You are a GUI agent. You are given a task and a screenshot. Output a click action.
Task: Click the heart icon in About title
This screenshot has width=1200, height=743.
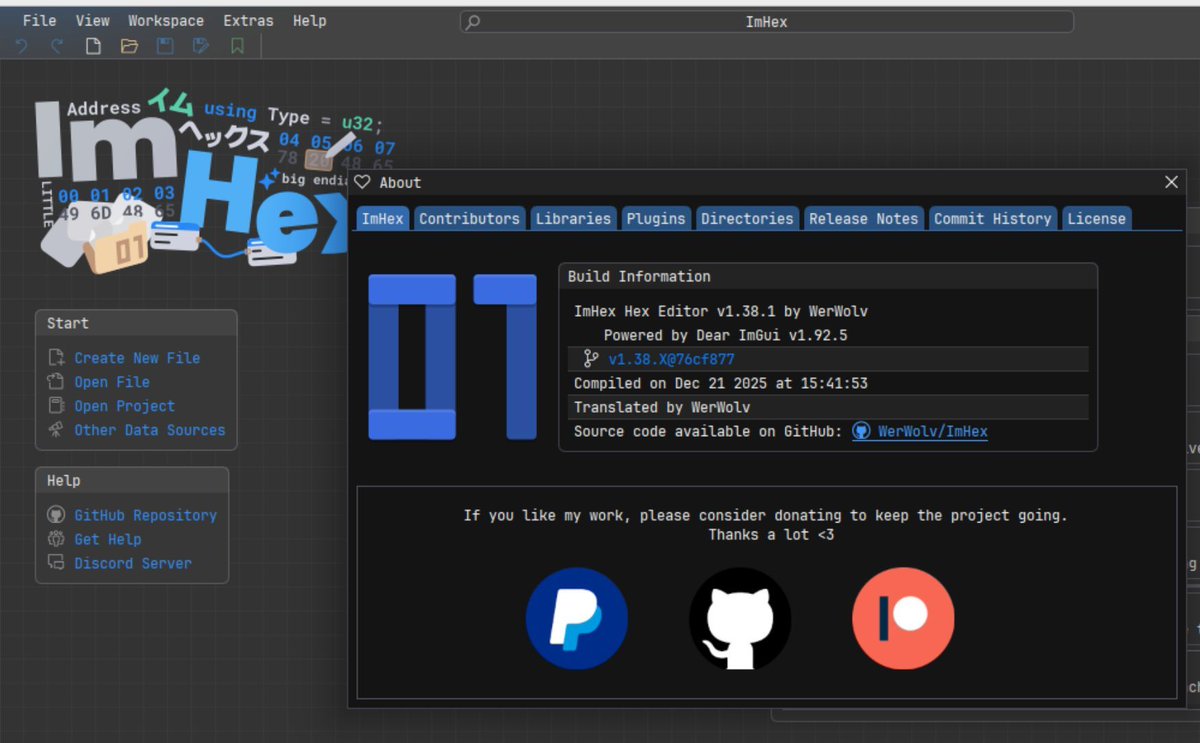(363, 182)
